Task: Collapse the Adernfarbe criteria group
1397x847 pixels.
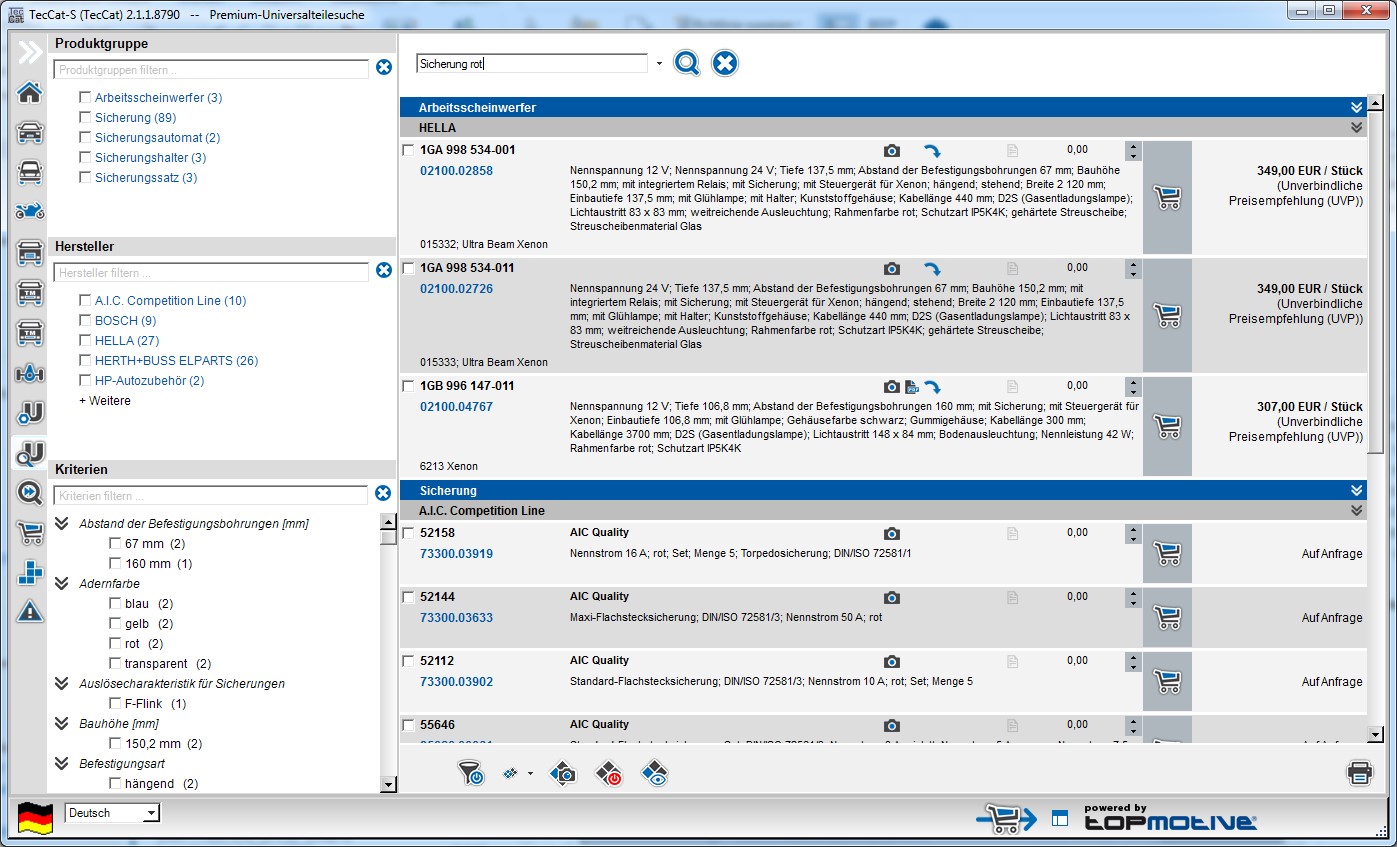Action: tap(62, 584)
